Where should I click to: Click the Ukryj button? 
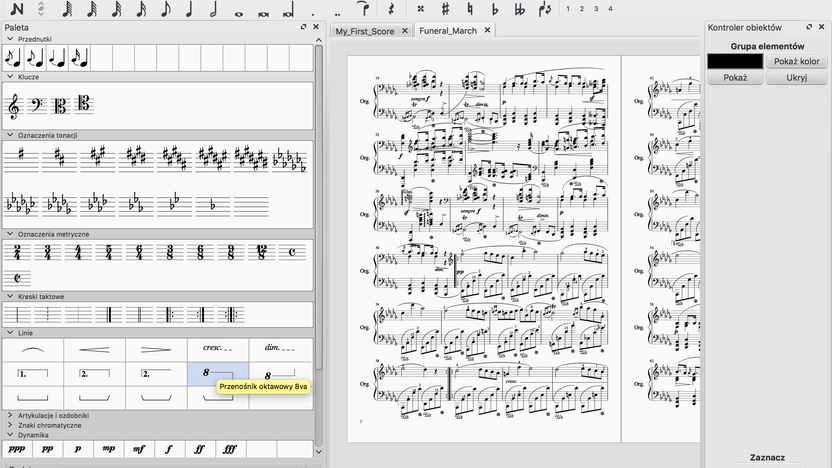796,77
